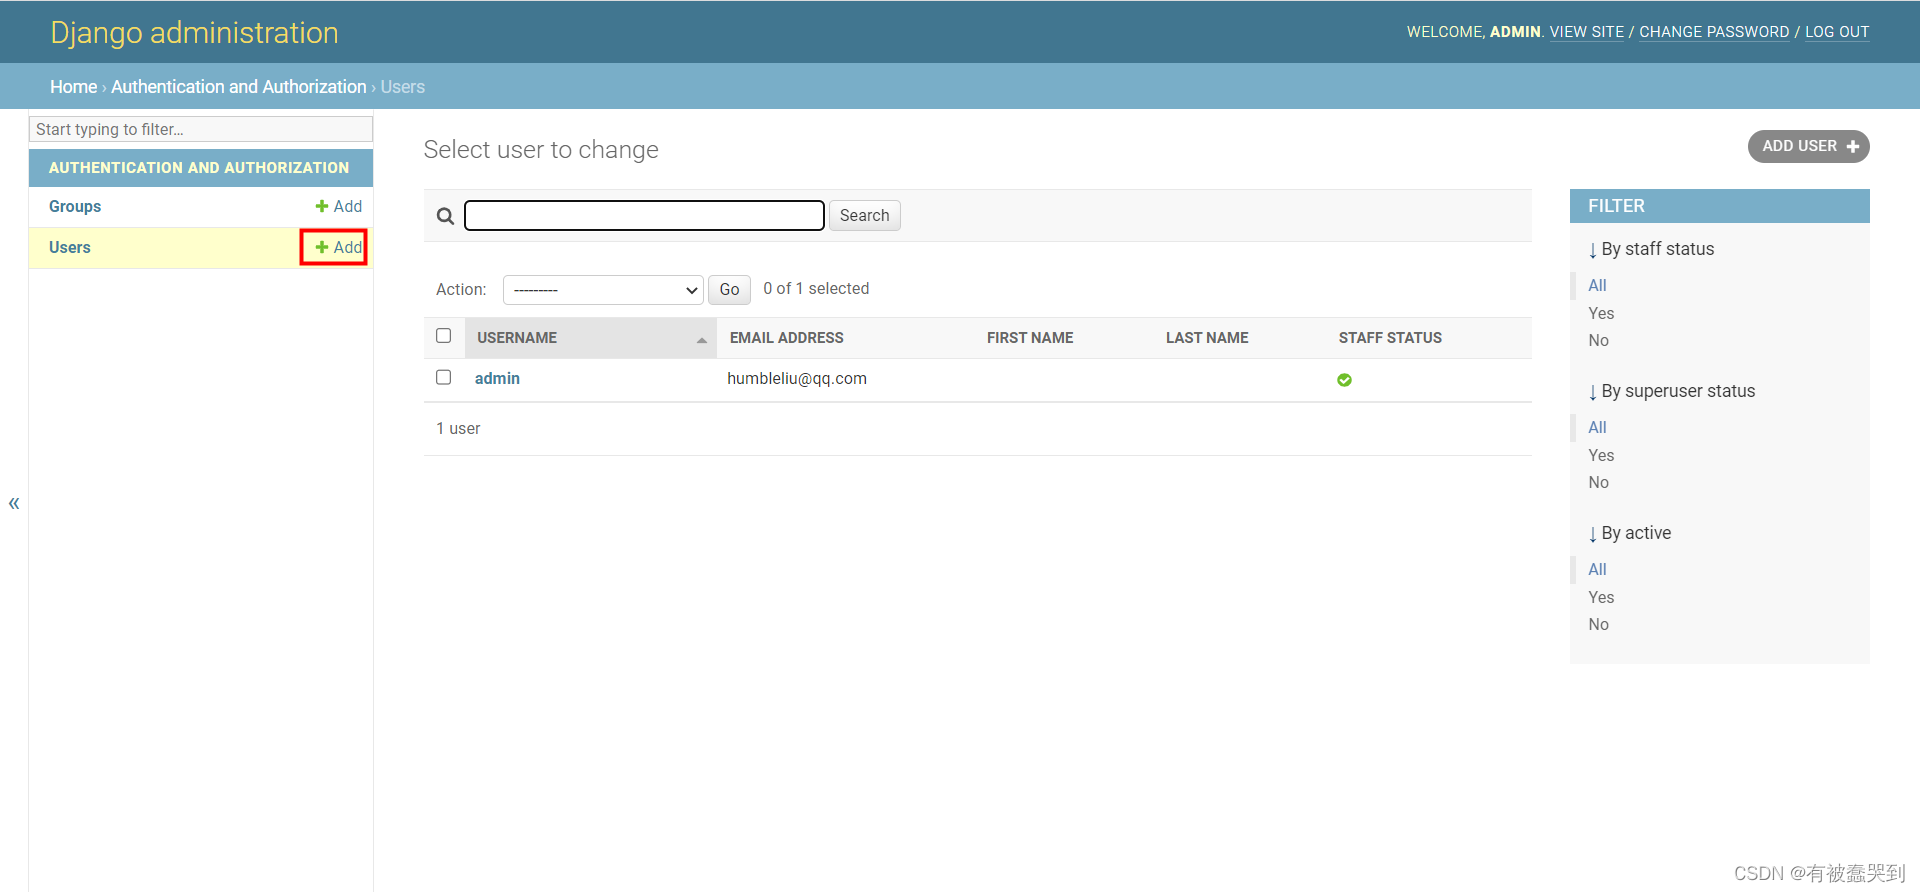
Task: Go to Home breadcrumb
Action: coord(74,87)
